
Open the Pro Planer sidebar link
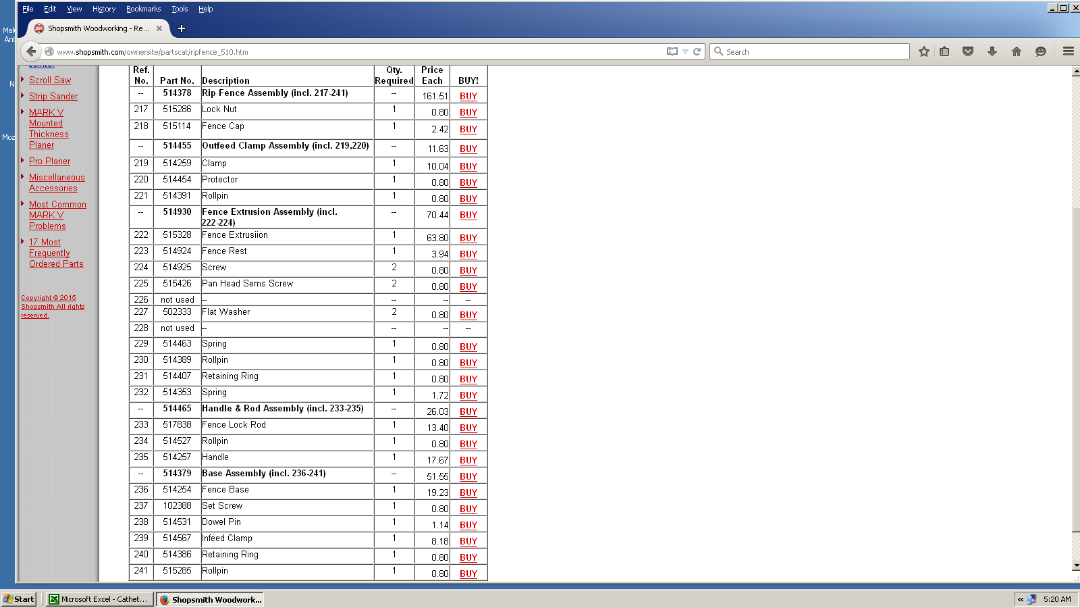pyautogui.click(x=50, y=161)
